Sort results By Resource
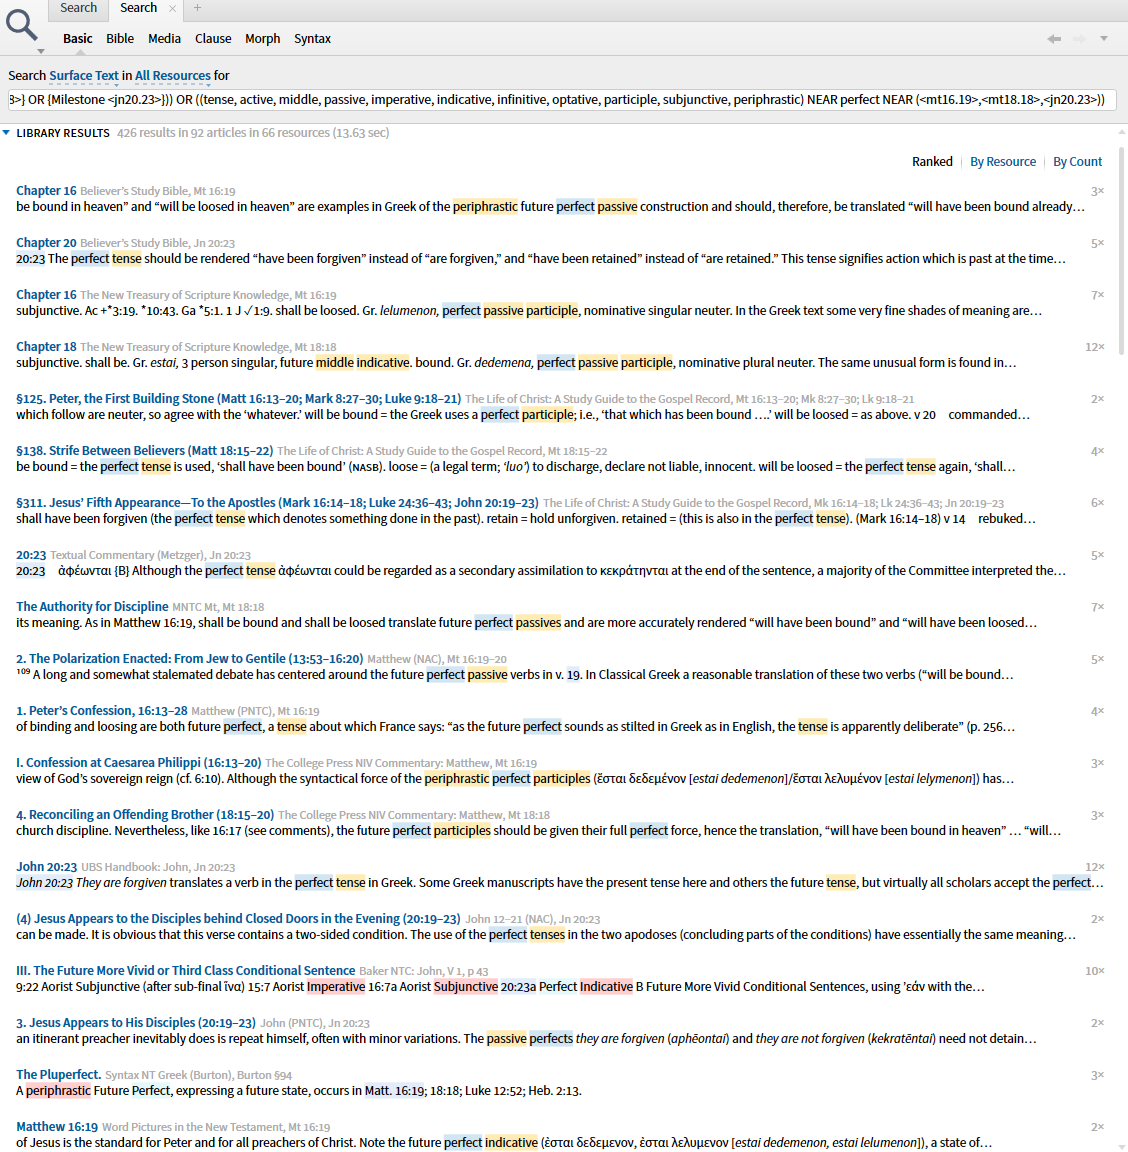1128x1152 pixels. coord(1002,162)
